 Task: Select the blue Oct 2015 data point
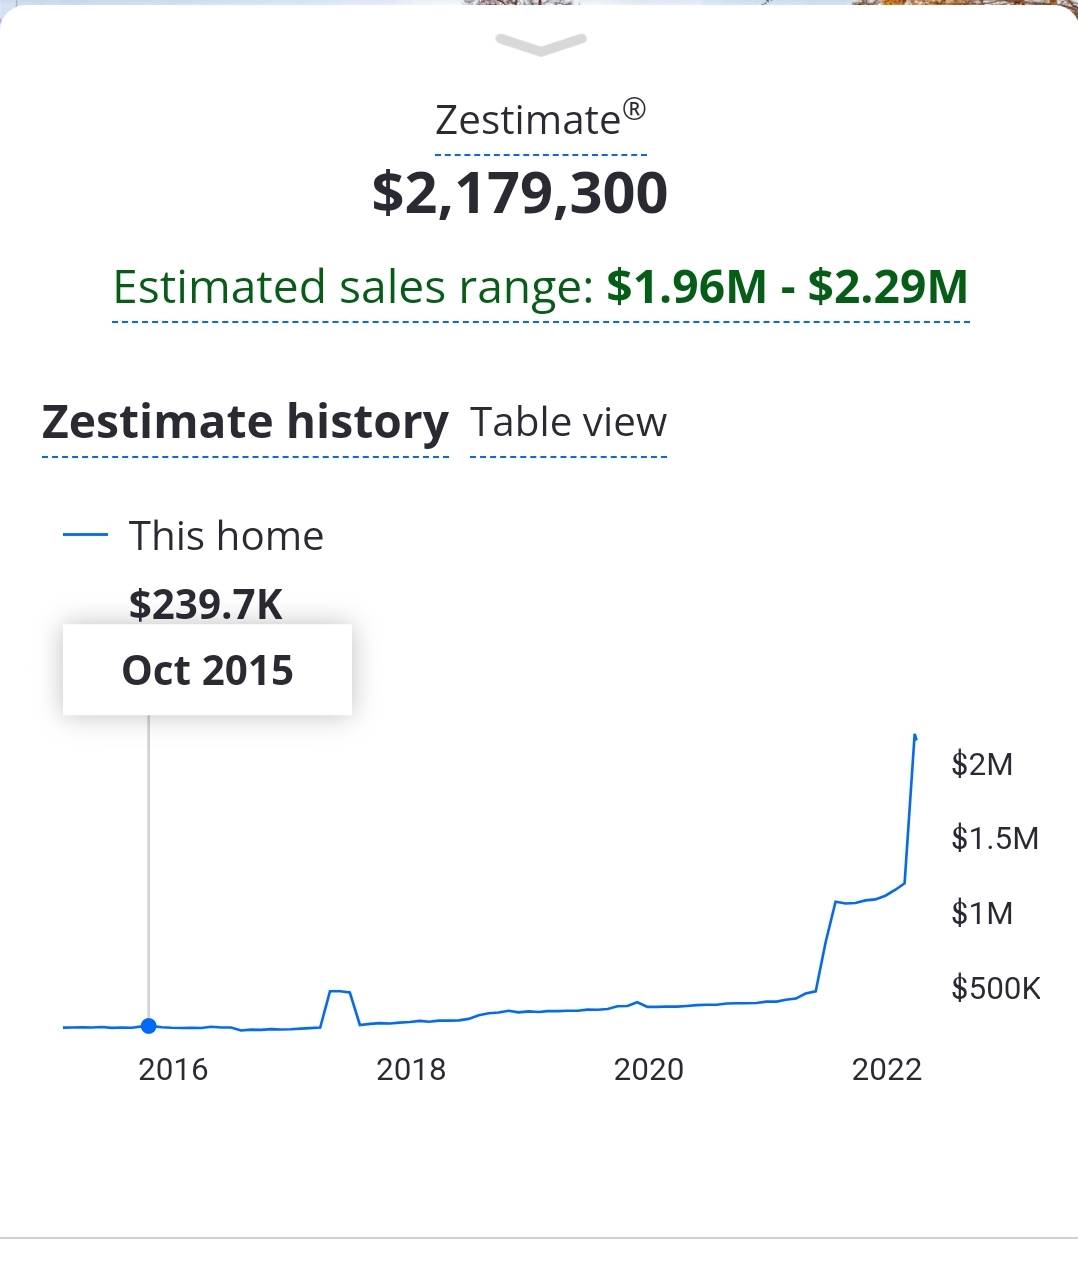pos(149,1026)
